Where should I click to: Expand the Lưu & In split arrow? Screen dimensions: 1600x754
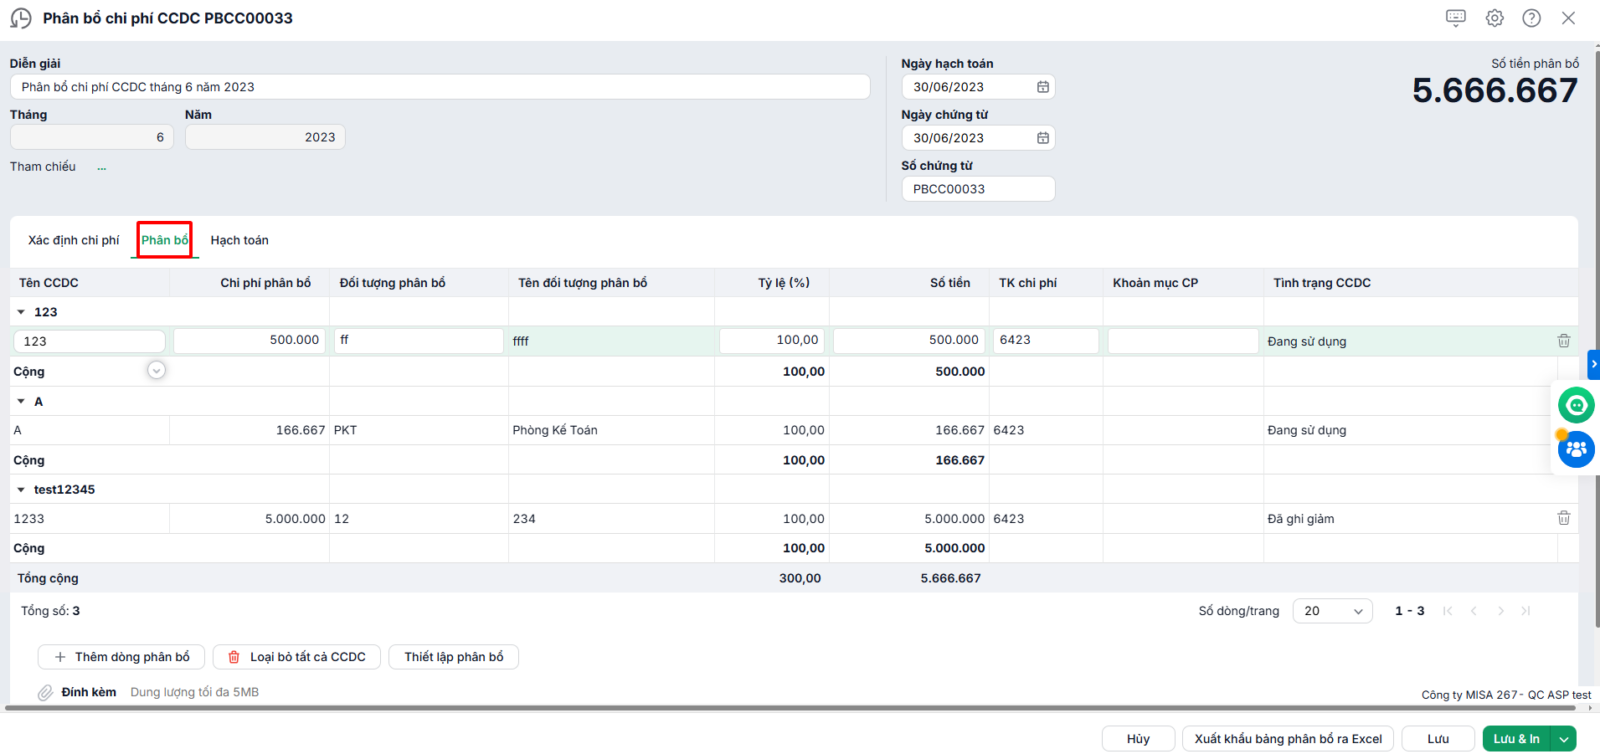pyautogui.click(x=1564, y=739)
